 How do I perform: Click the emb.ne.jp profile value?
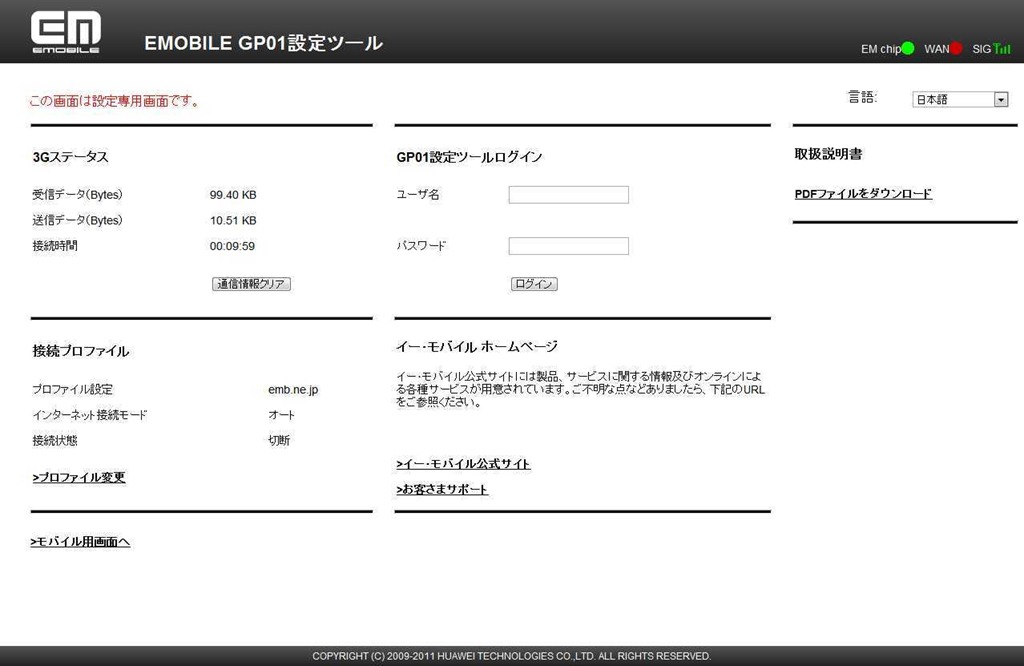293,390
